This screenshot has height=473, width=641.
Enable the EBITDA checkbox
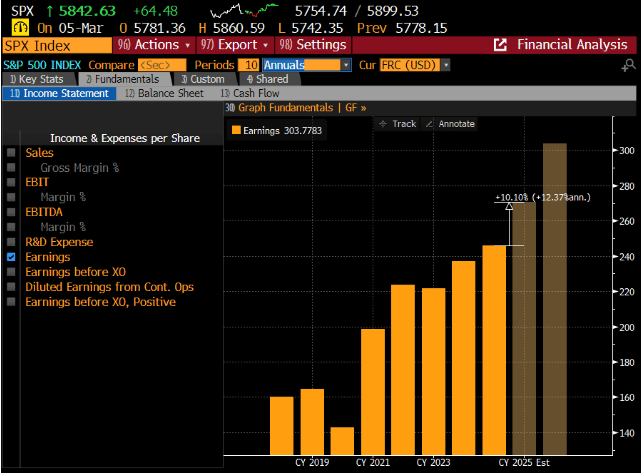[x=11, y=212]
